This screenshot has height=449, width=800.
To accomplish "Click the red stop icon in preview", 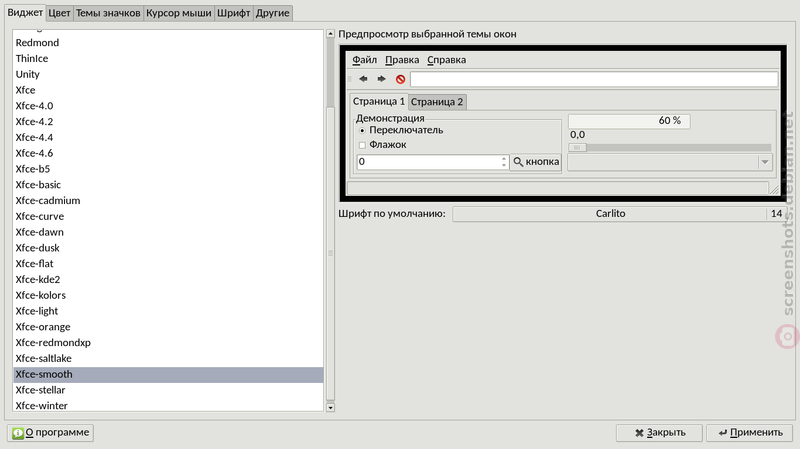I will [401, 79].
